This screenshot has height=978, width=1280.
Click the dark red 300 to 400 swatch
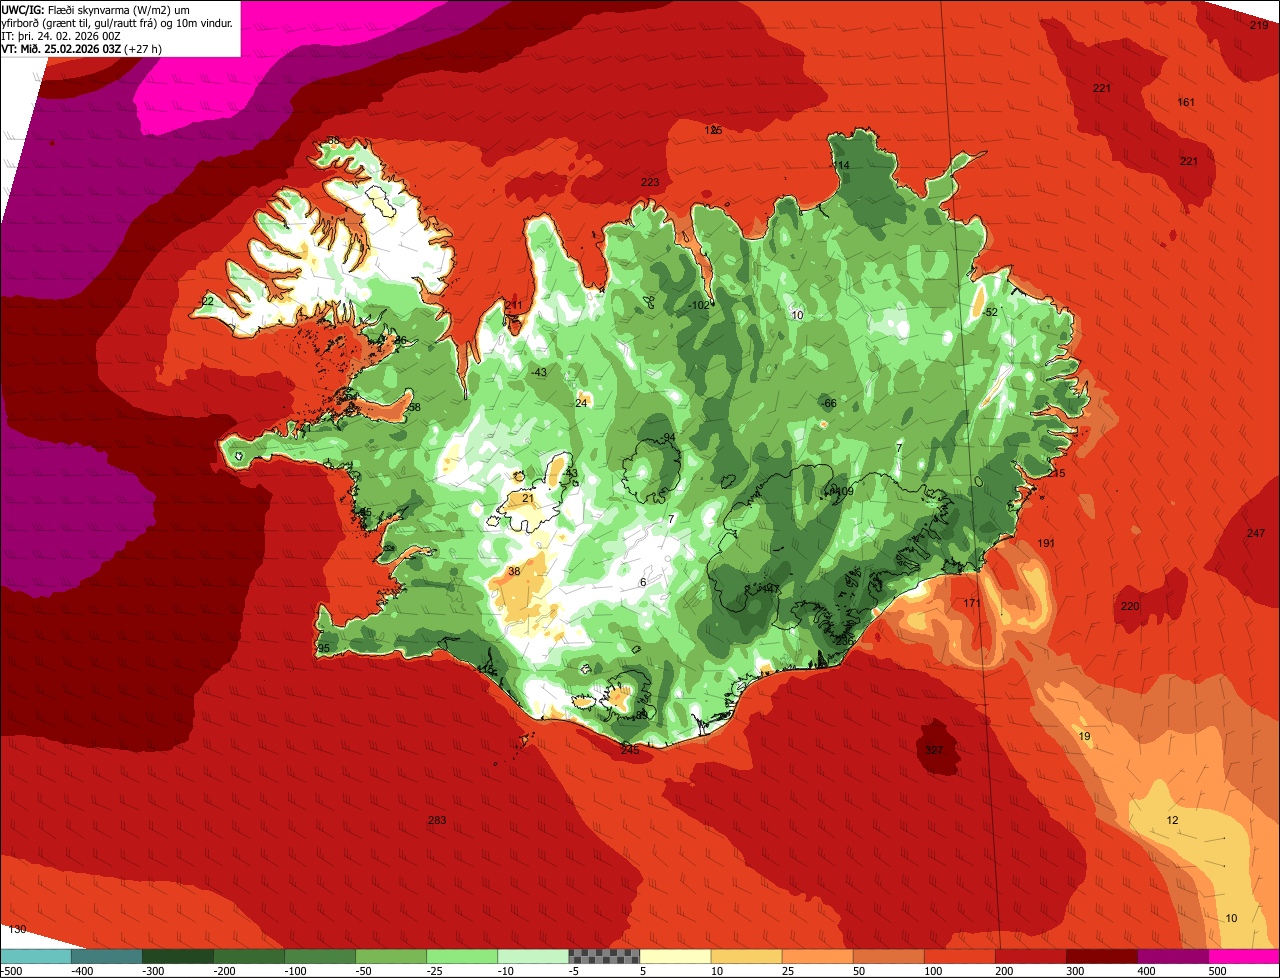(x=1102, y=955)
